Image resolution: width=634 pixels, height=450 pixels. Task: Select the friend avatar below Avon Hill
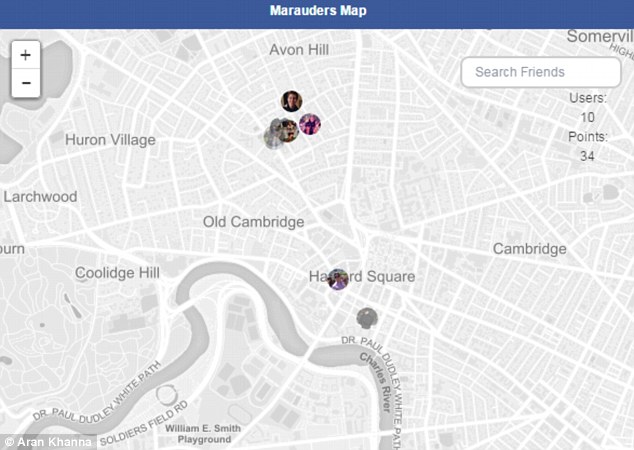pos(292,101)
